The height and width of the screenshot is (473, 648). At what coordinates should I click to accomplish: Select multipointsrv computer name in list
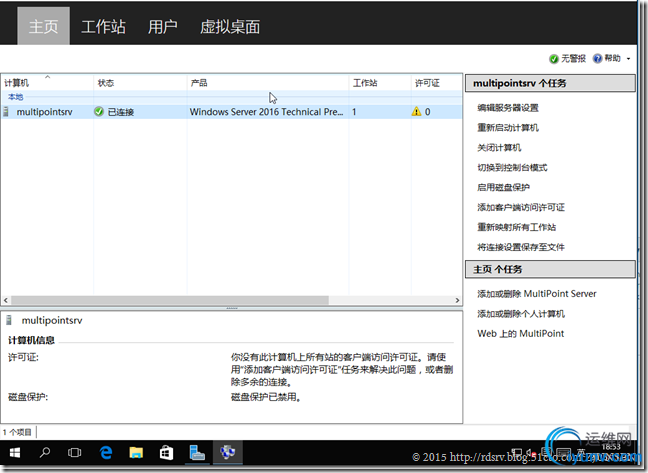[x=44, y=112]
